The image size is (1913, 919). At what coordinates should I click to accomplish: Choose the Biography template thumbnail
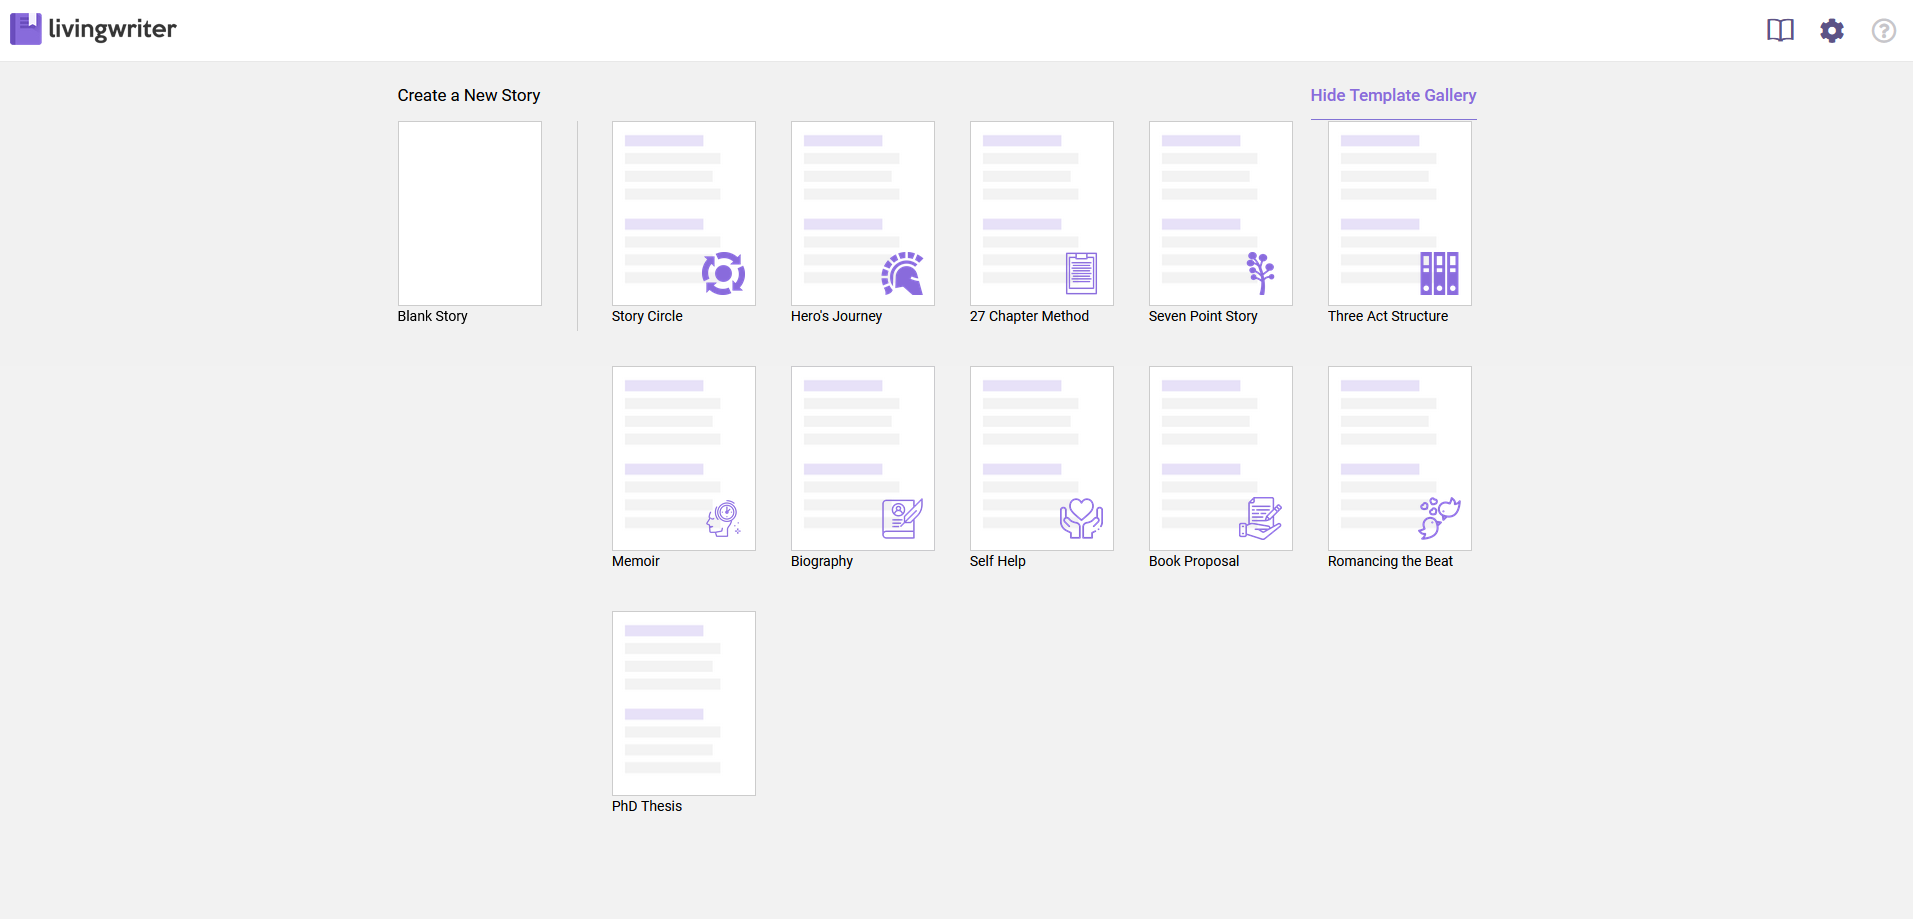[862, 458]
